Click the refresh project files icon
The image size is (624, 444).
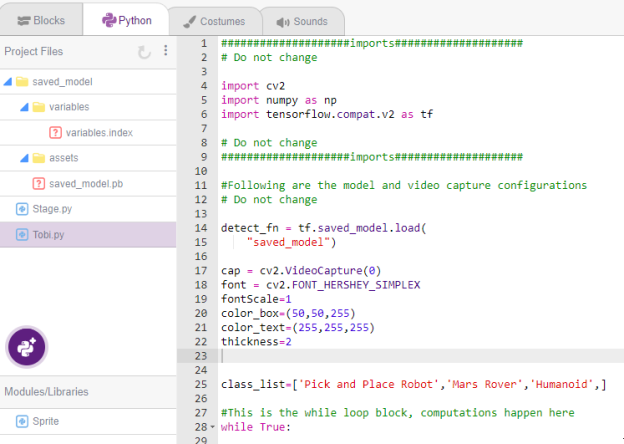pos(145,51)
